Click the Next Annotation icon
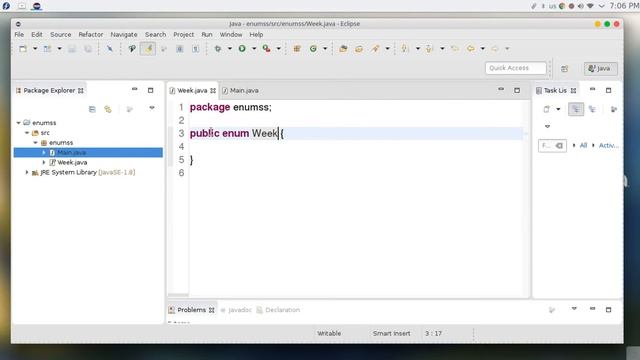This screenshot has width=640, height=360. click(x=405, y=49)
